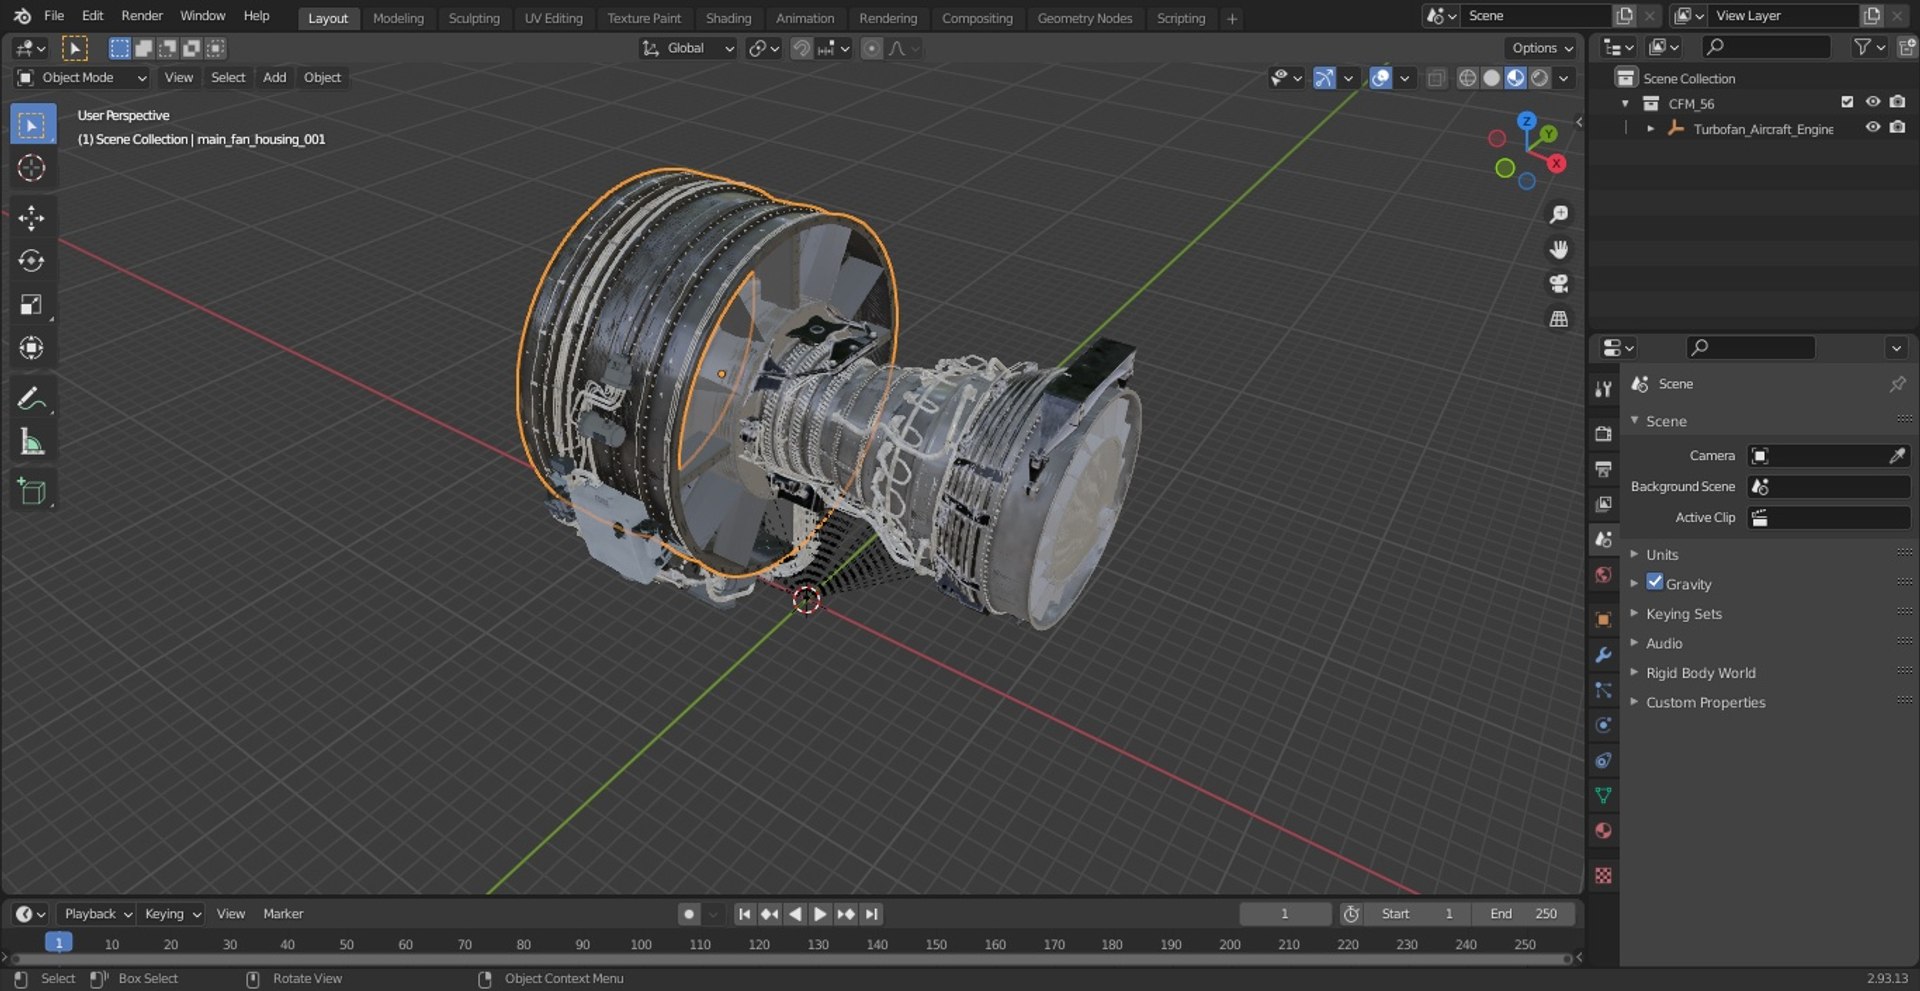Viewport: 1920px width, 991px height.
Task: Switch to rendered viewport shading
Action: coord(1540,78)
